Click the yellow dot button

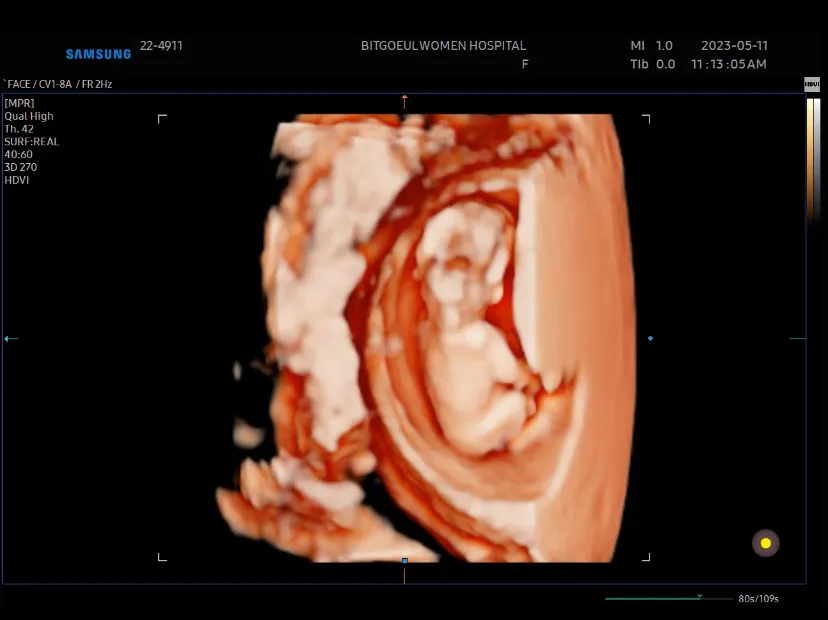(766, 543)
